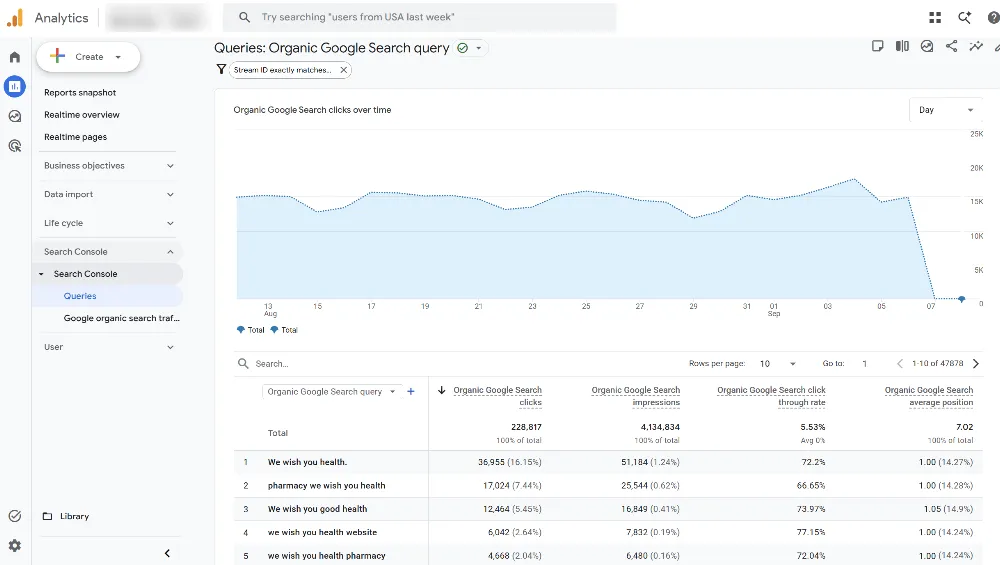1000x565 pixels.
Task: Collapse the Search Console topic
Action: coord(108,274)
